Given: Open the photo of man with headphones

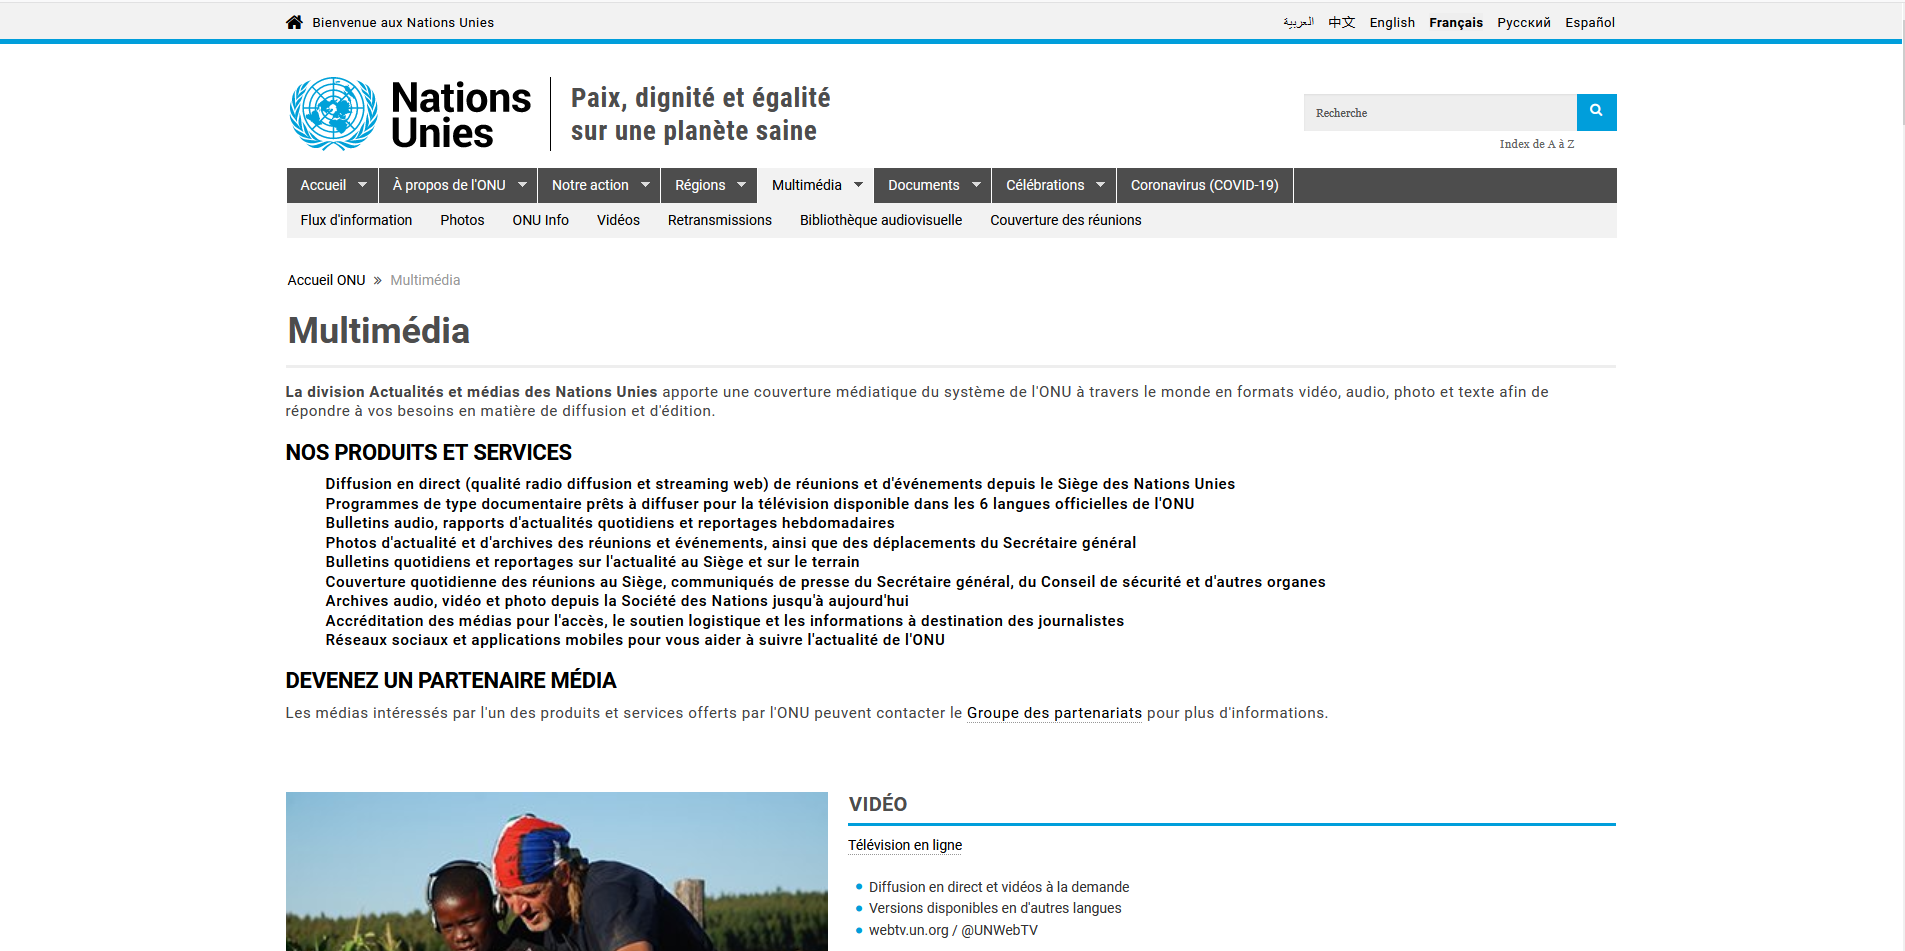Looking at the screenshot, I should click(556, 871).
